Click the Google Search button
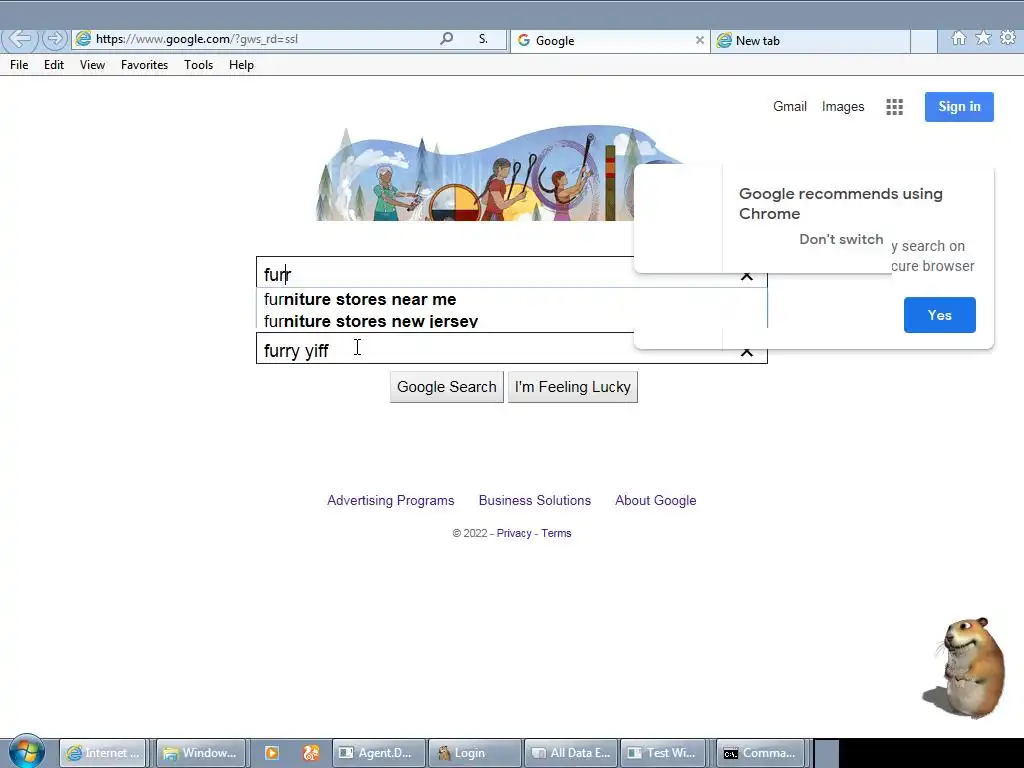 pos(447,387)
